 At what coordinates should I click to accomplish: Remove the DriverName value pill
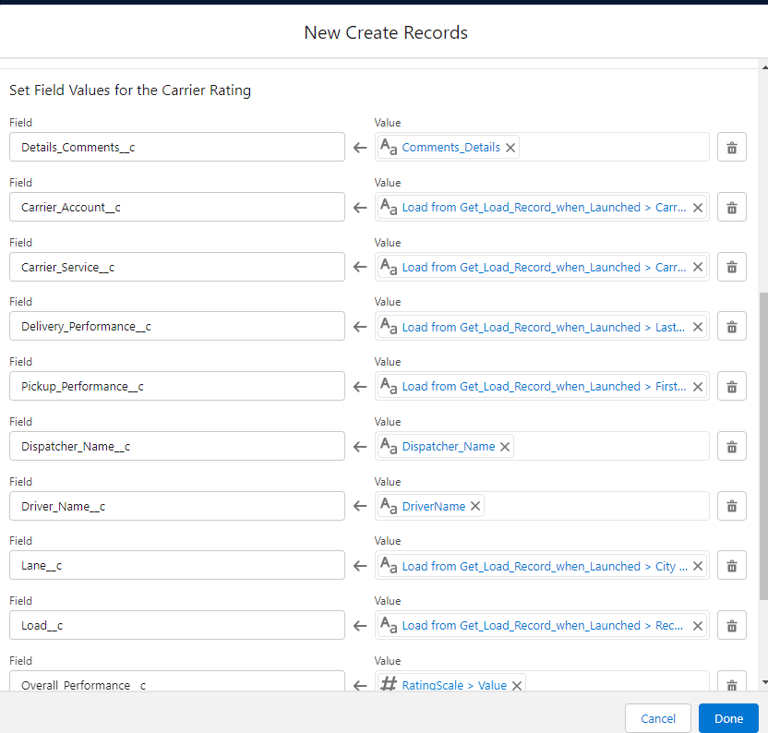(x=475, y=506)
